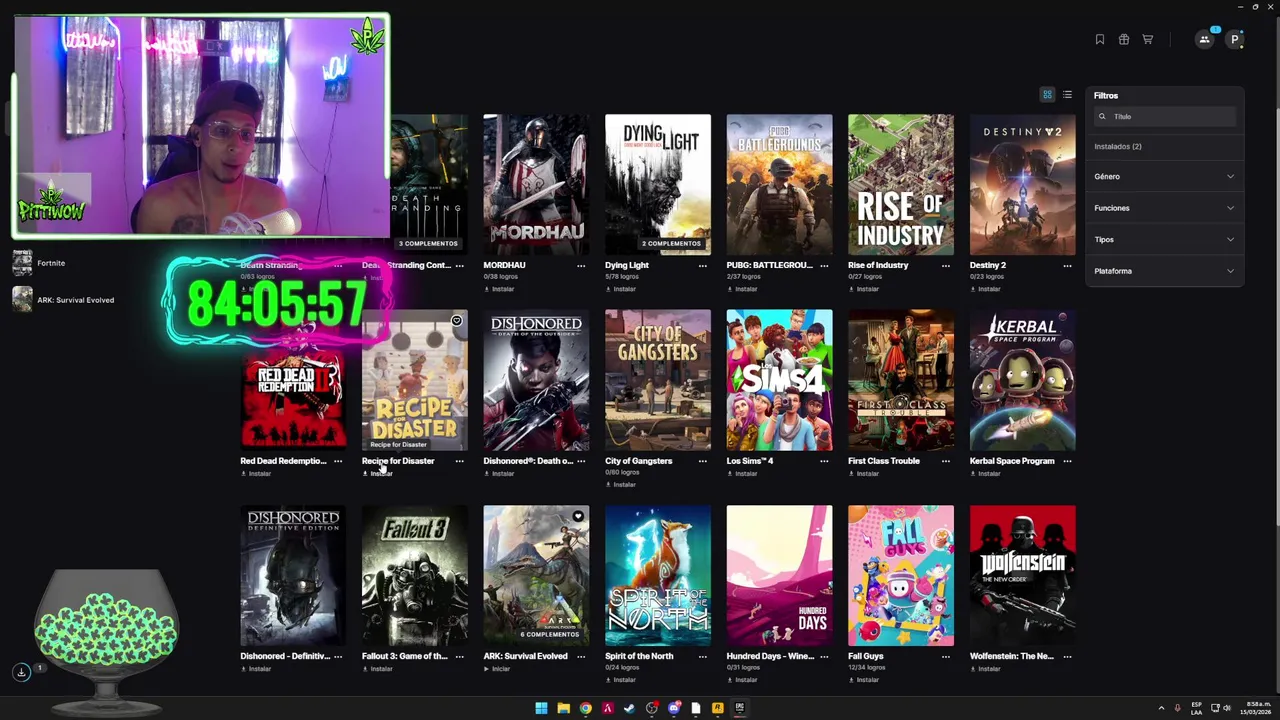Image resolution: width=1280 pixels, height=720 pixels.
Task: Open the wishlist bookmark icon
Action: pos(1100,39)
